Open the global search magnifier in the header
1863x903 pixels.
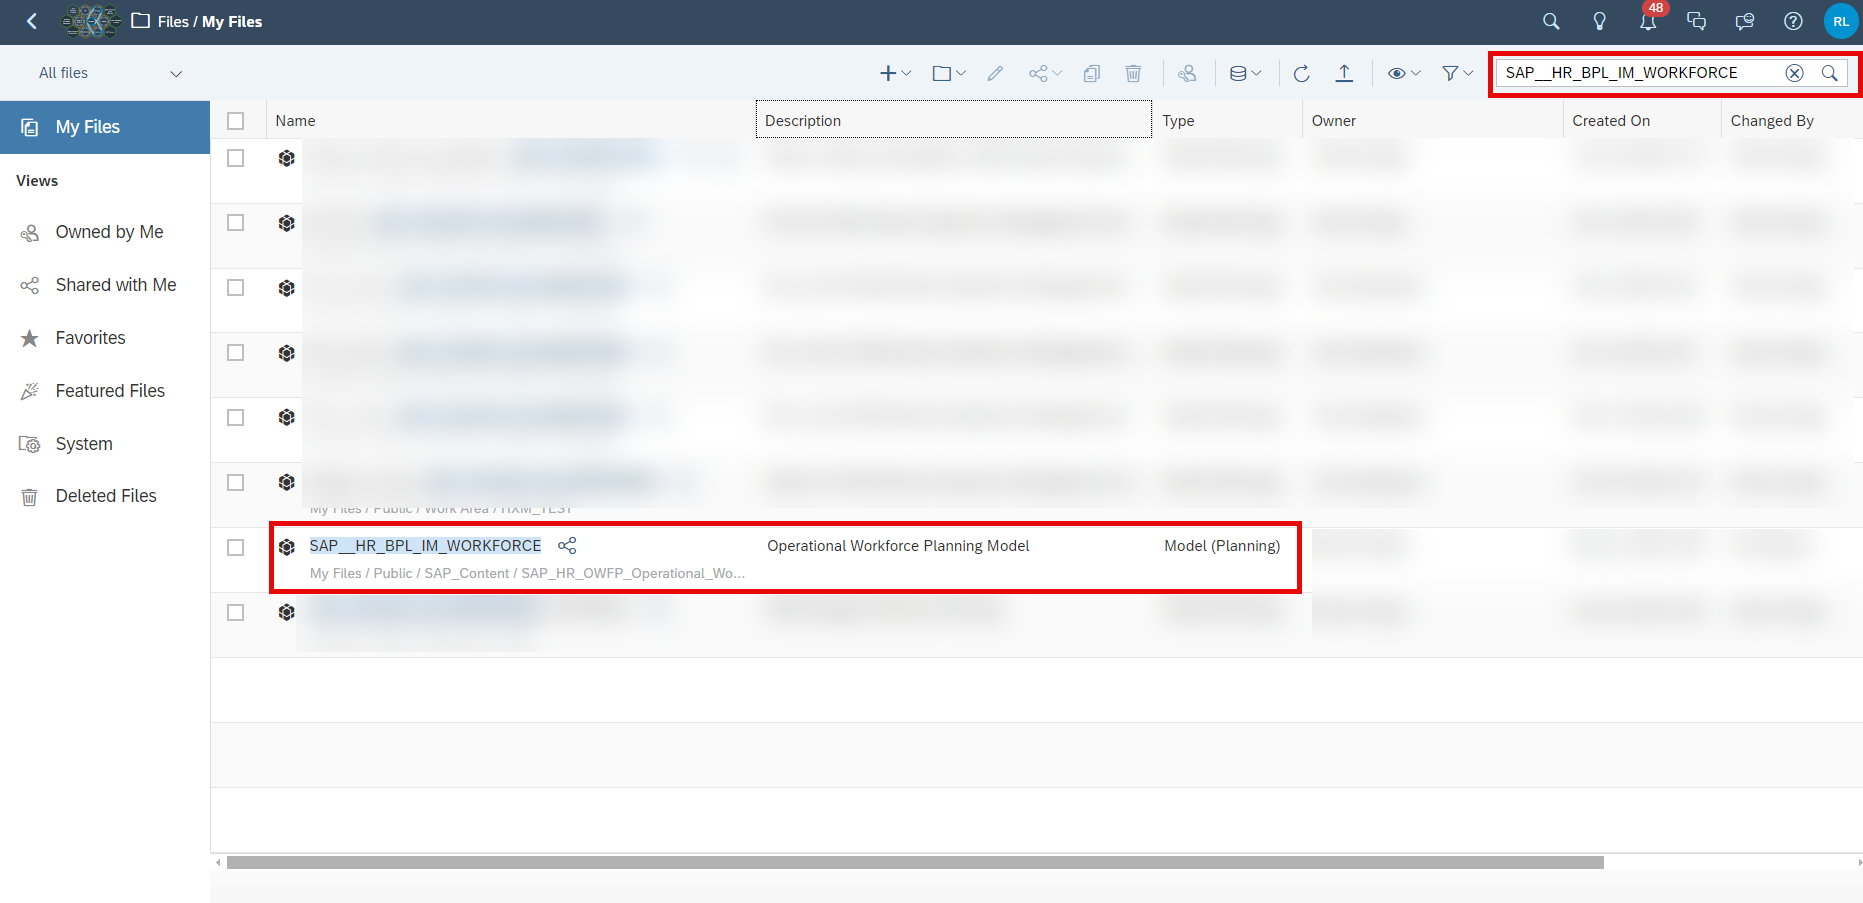coord(1551,21)
